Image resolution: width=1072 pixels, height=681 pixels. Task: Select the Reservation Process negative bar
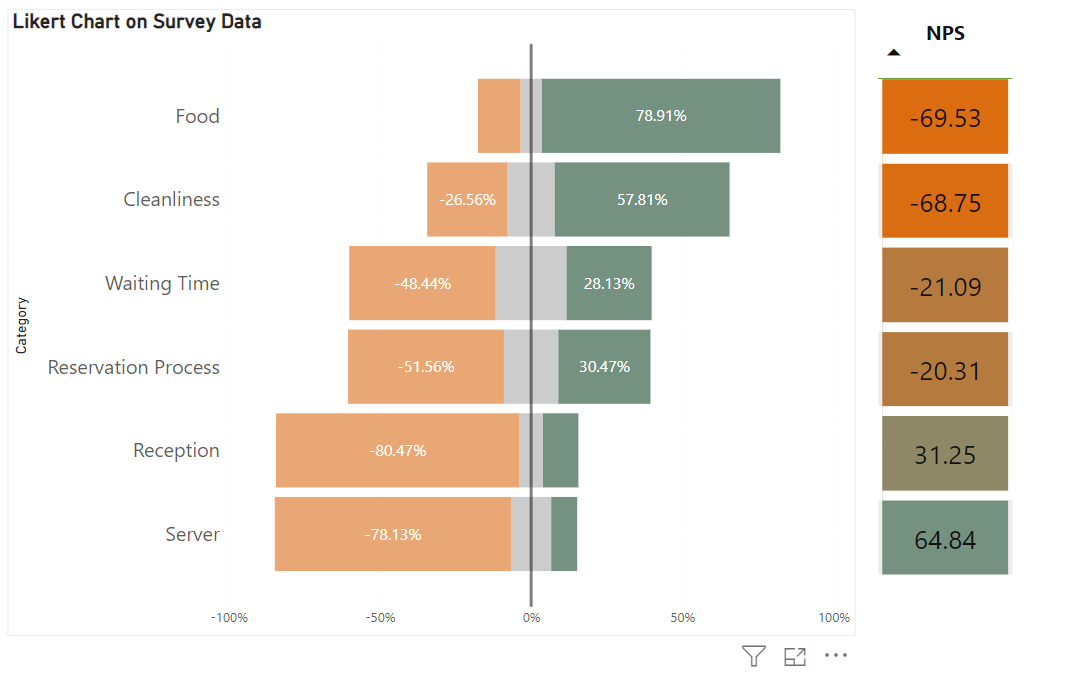click(425, 367)
